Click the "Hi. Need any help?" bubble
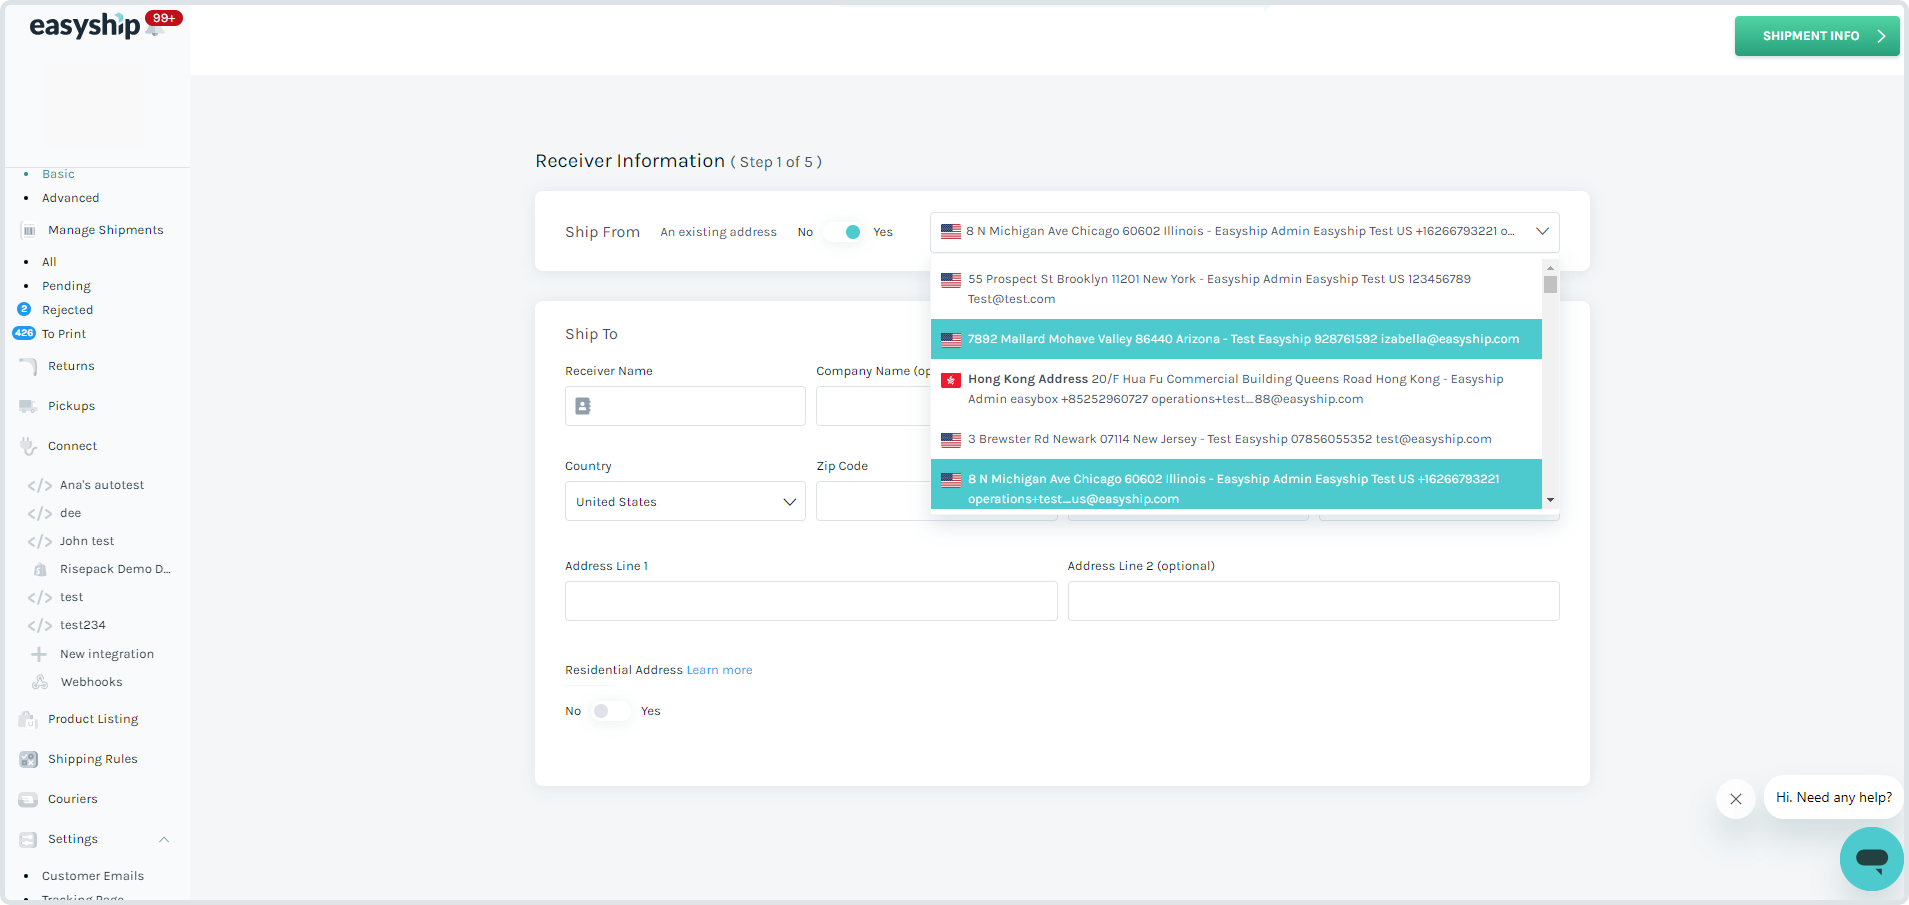 1833,797
